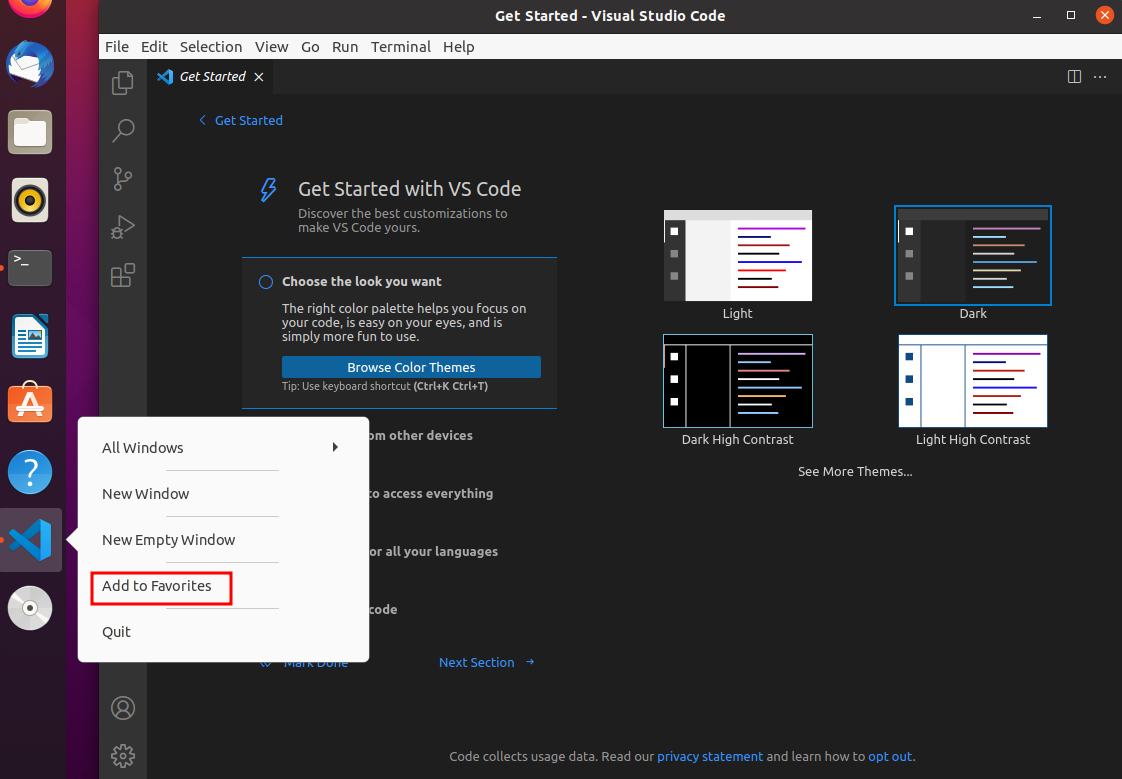Open Firefox from the dock
Viewport: 1122px width, 779px height.
pyautogui.click(x=30, y=7)
